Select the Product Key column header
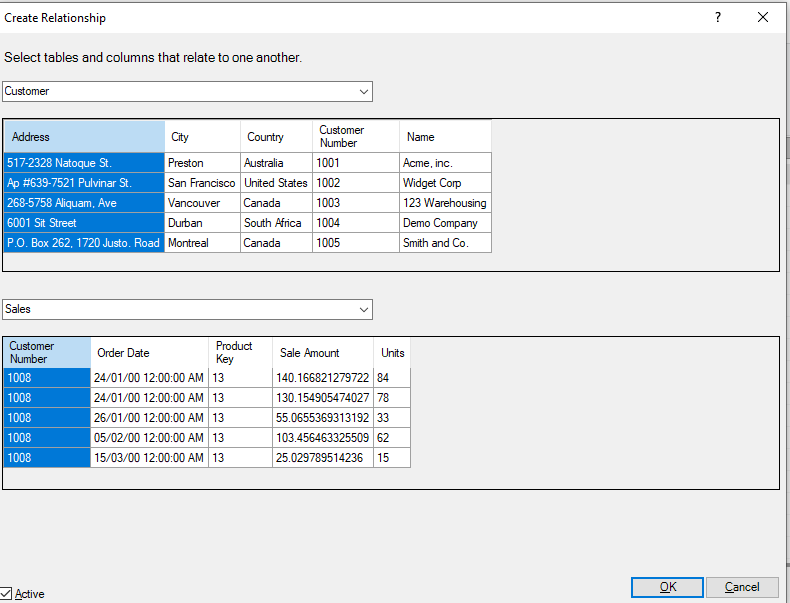790x603 pixels. tap(240, 352)
